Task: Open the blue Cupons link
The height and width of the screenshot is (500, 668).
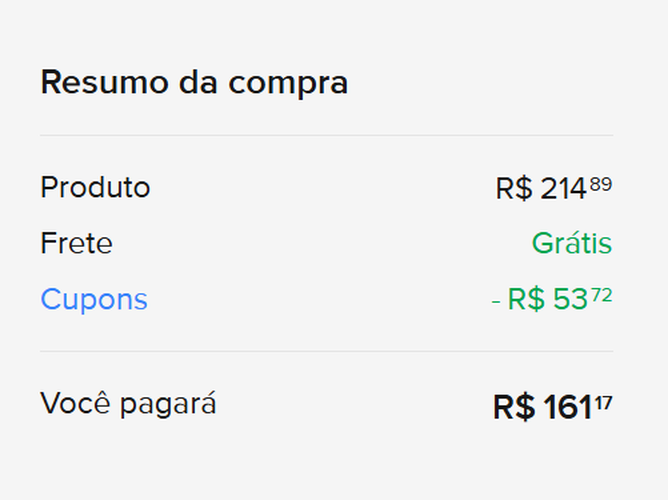Action: (94, 299)
